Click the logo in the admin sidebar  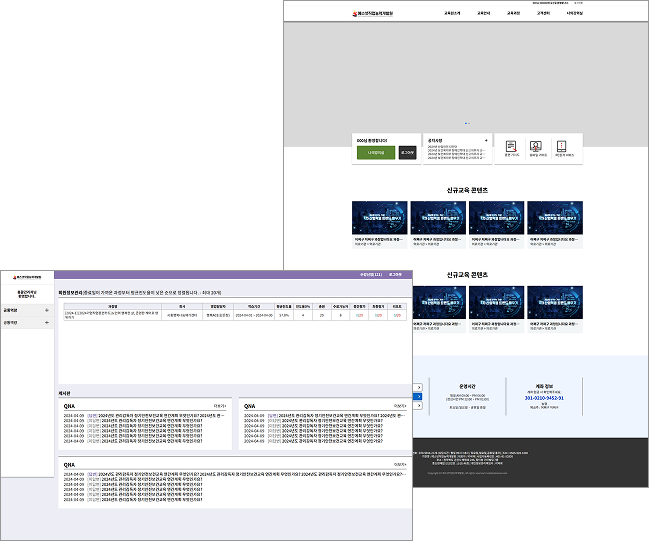click(x=27, y=277)
